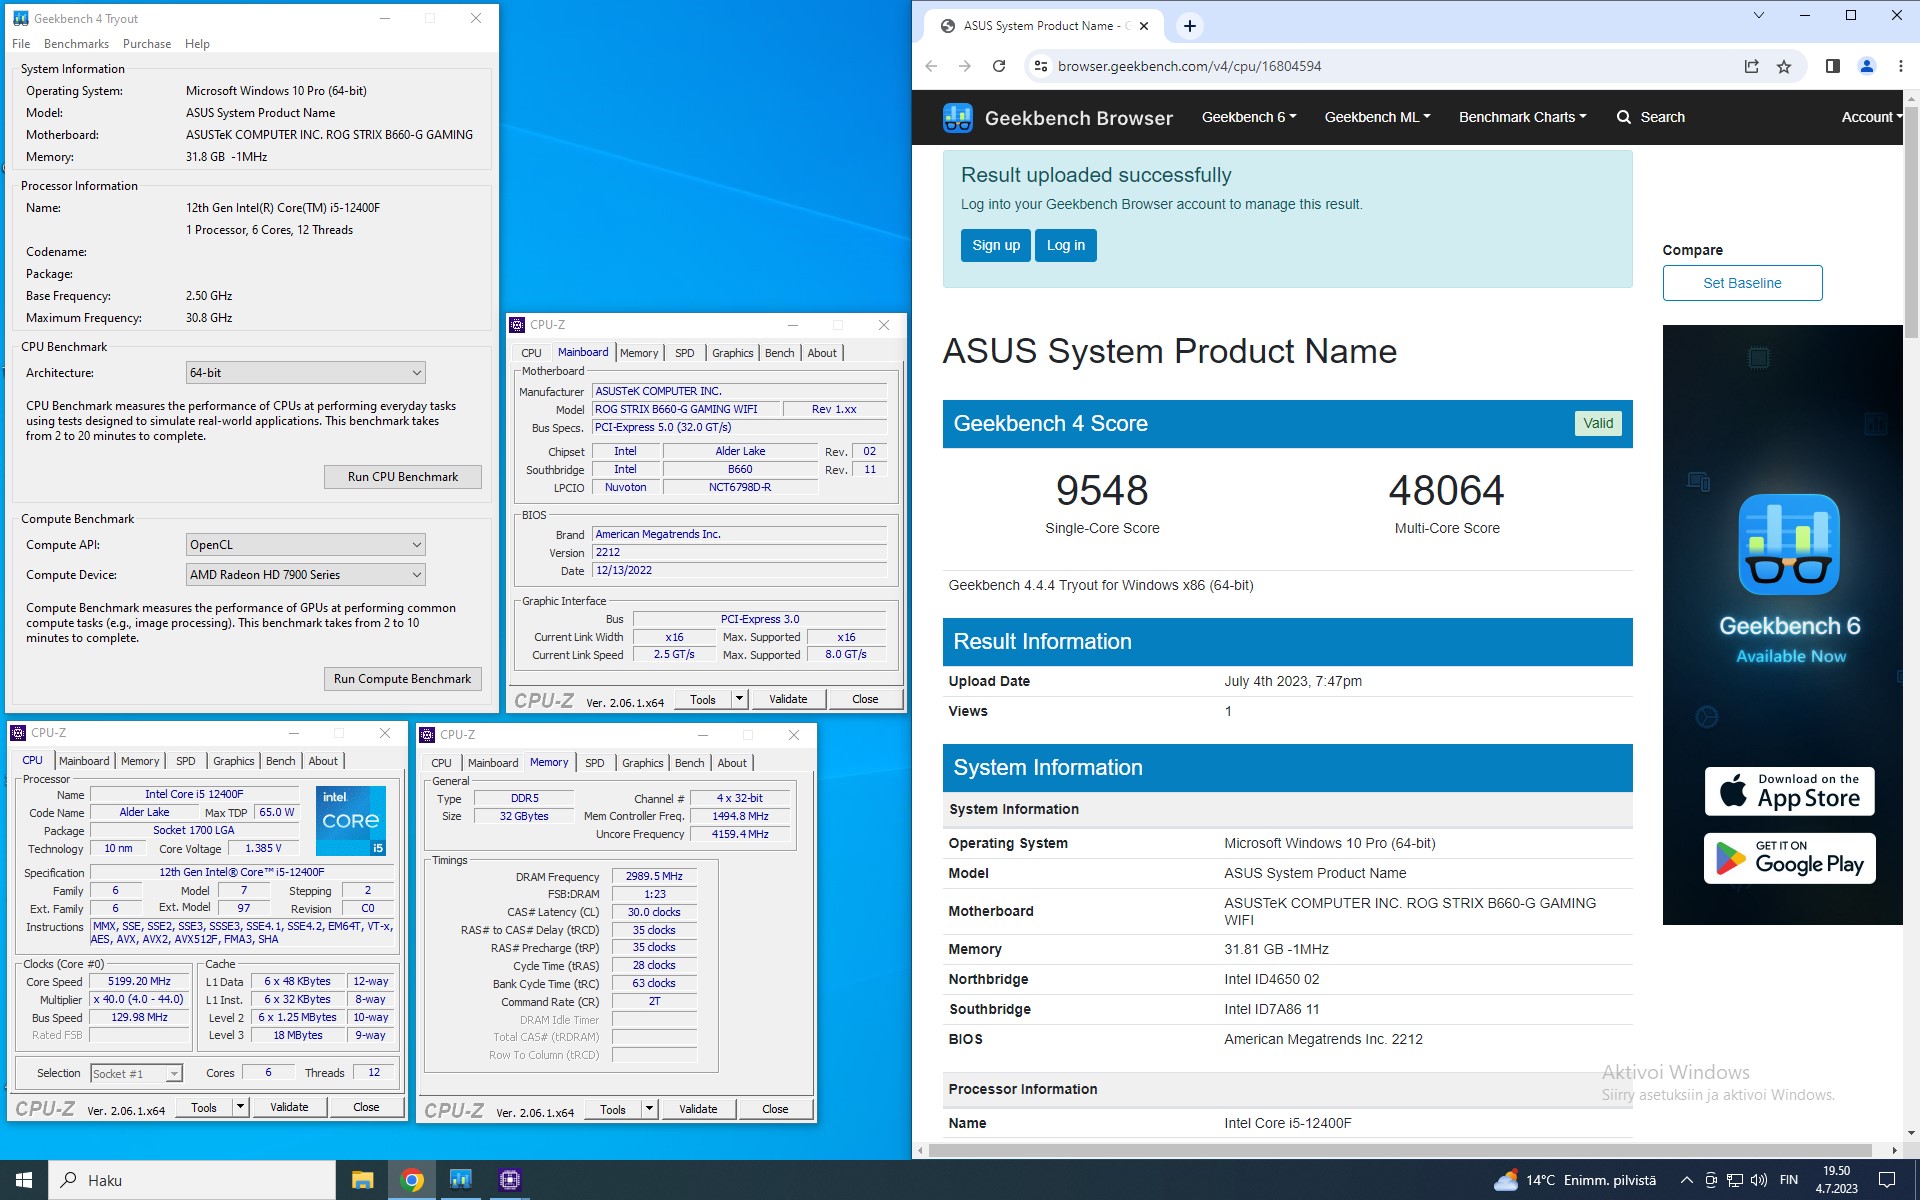The height and width of the screenshot is (1200, 1920).
Task: Open Chrome tab search chevron
Action: pos(1758,15)
